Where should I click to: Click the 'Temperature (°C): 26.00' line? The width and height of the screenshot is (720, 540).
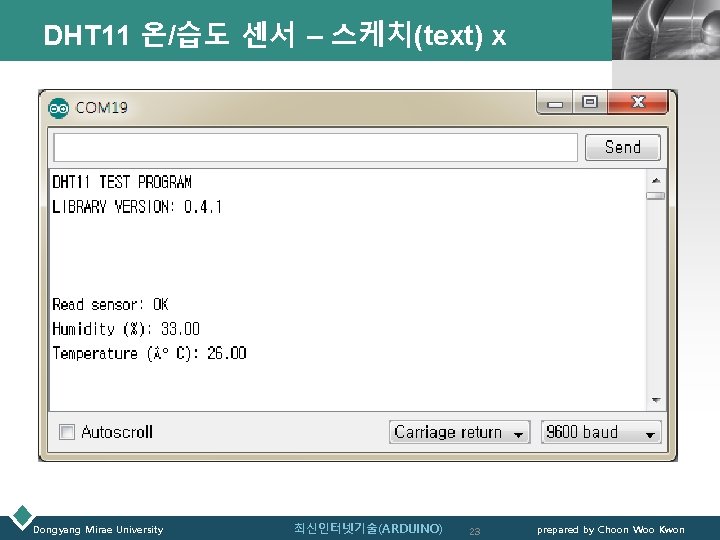(x=149, y=353)
